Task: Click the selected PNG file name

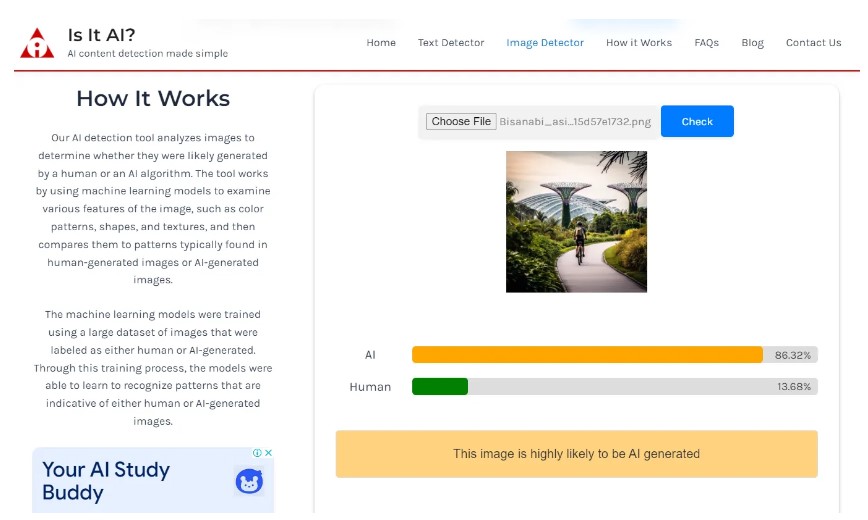Action: pyautogui.click(x=575, y=121)
